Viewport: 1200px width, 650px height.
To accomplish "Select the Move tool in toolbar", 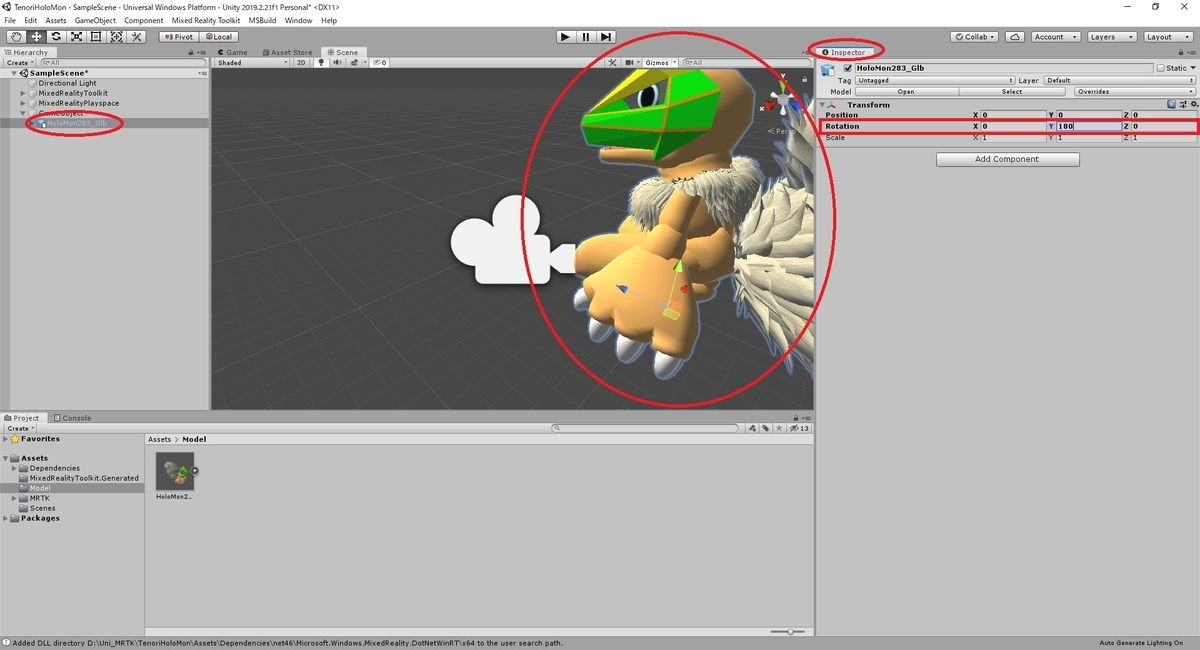I will (x=36, y=37).
